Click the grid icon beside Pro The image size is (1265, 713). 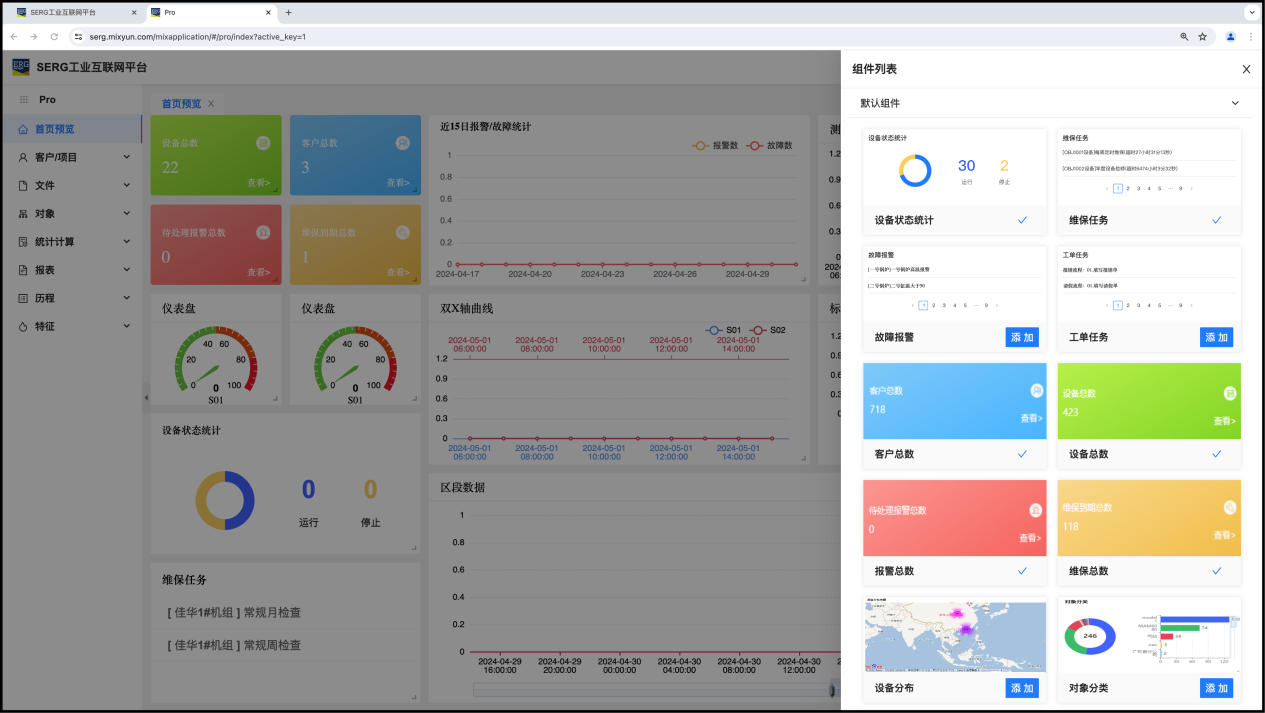(x=23, y=100)
